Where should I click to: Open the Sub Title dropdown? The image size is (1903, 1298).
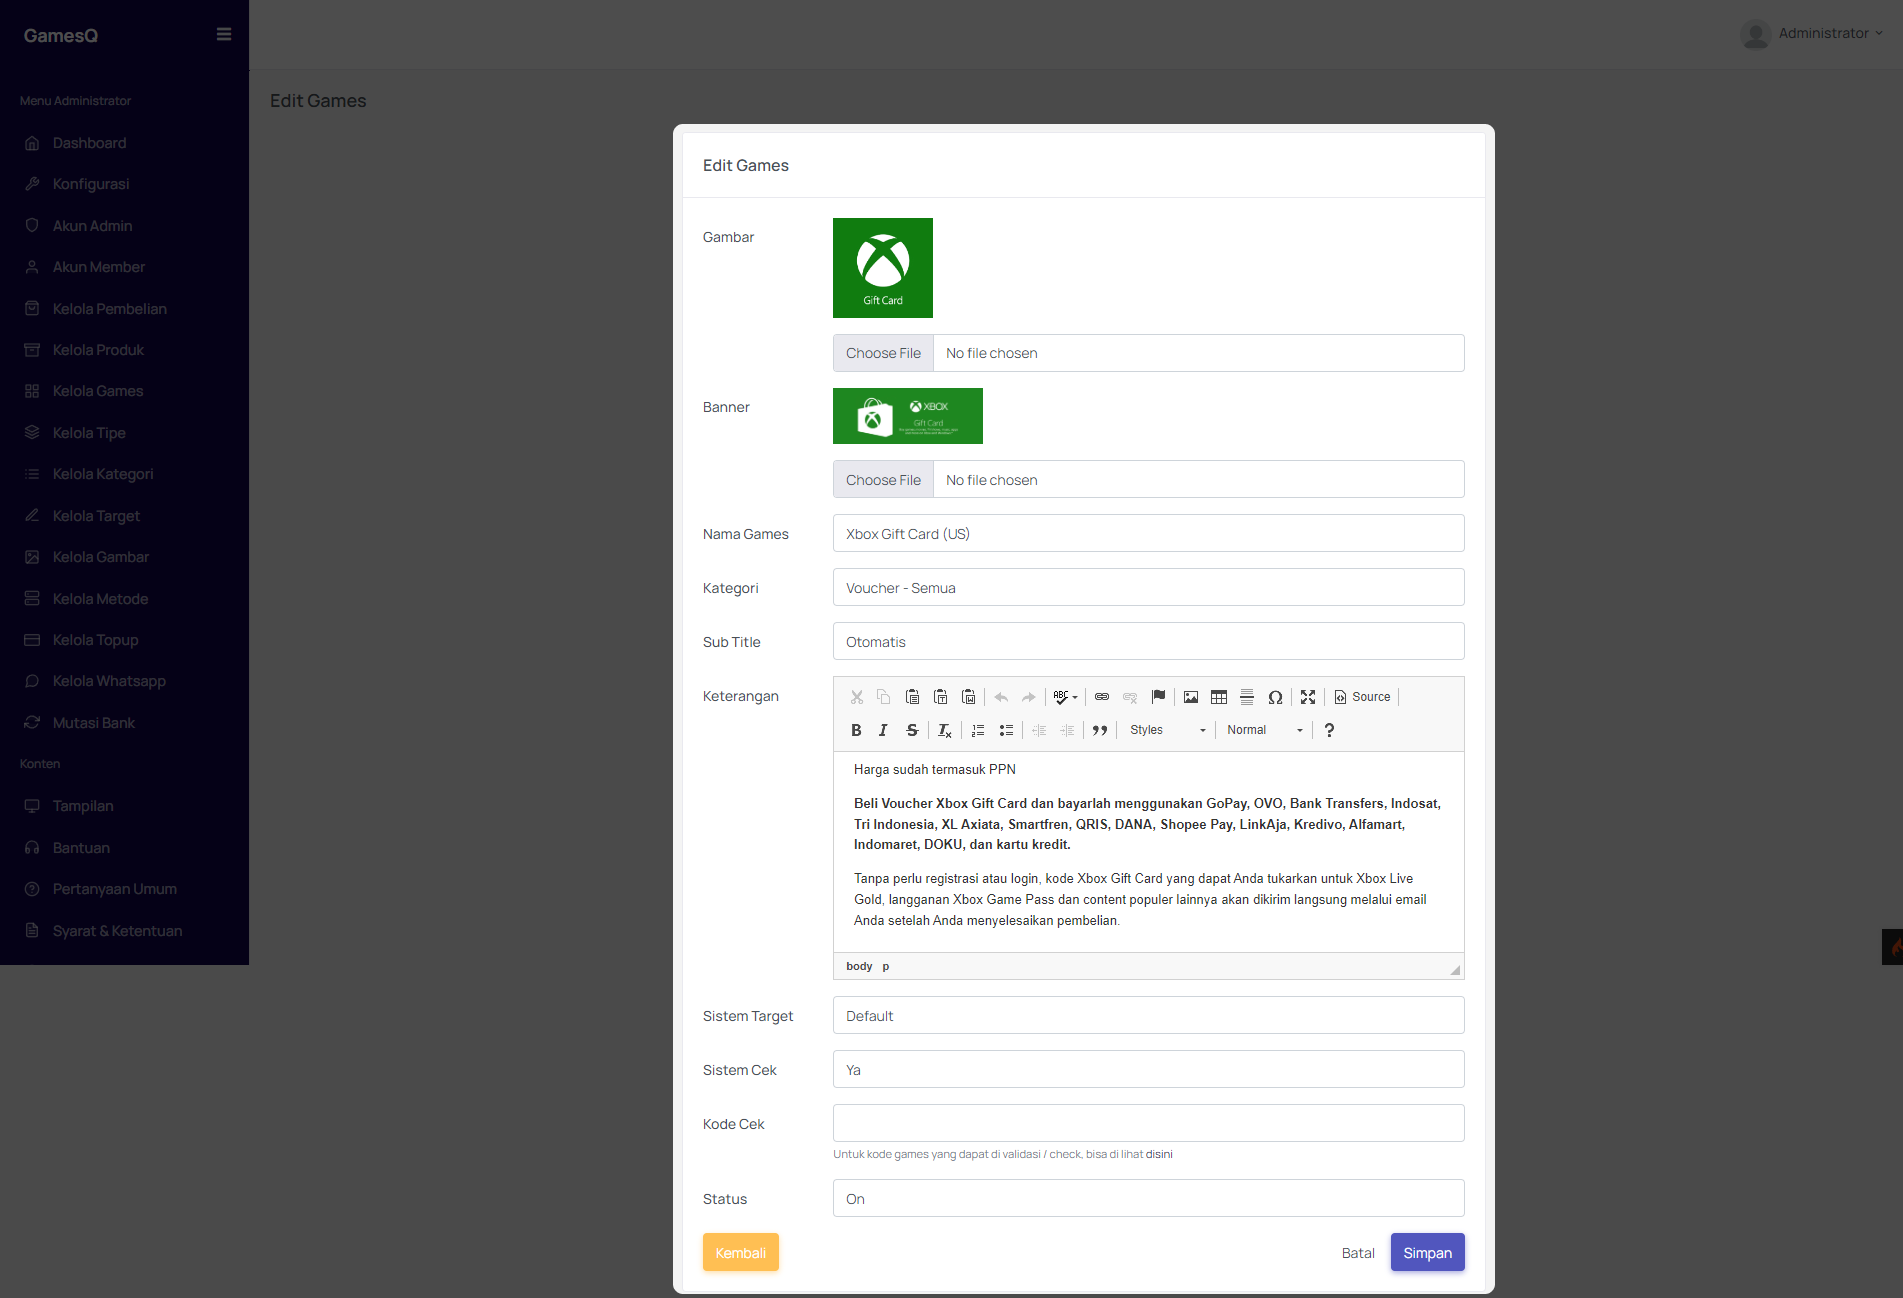(x=1148, y=641)
